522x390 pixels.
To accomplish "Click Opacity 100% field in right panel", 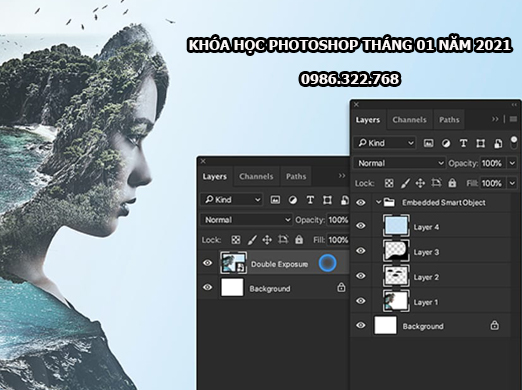I will point(492,163).
